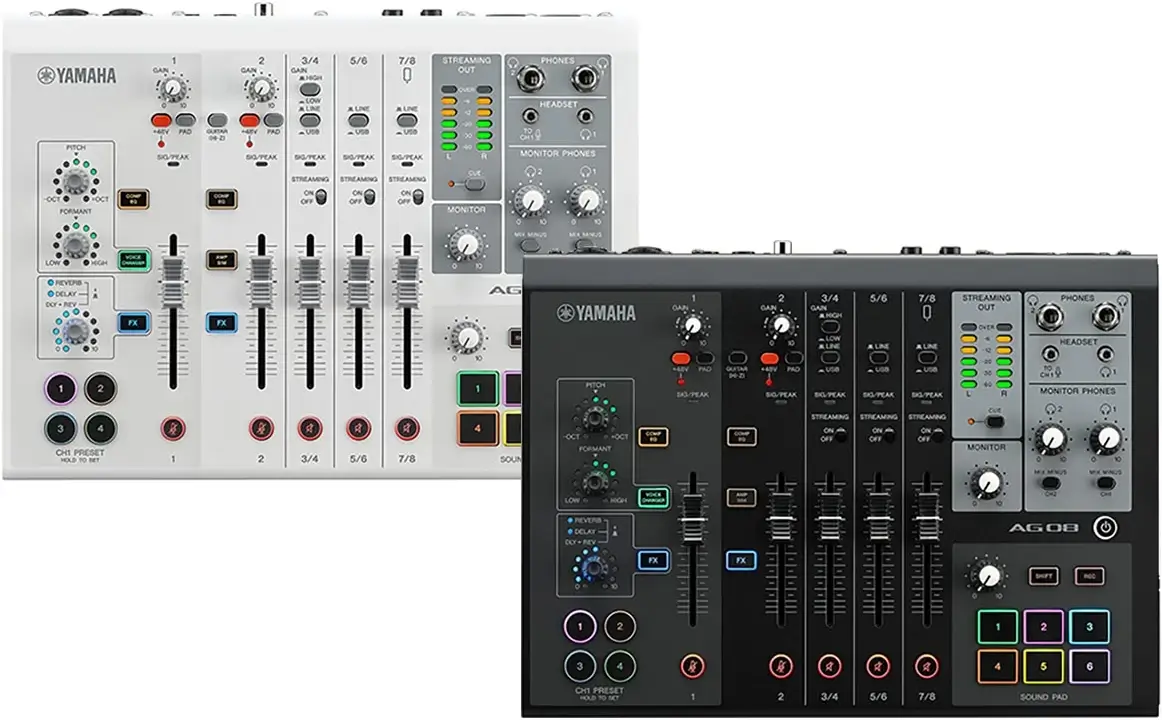Click the Yamaha logo on the white mixer
Screen dimensions: 1162x720
[x=77, y=76]
